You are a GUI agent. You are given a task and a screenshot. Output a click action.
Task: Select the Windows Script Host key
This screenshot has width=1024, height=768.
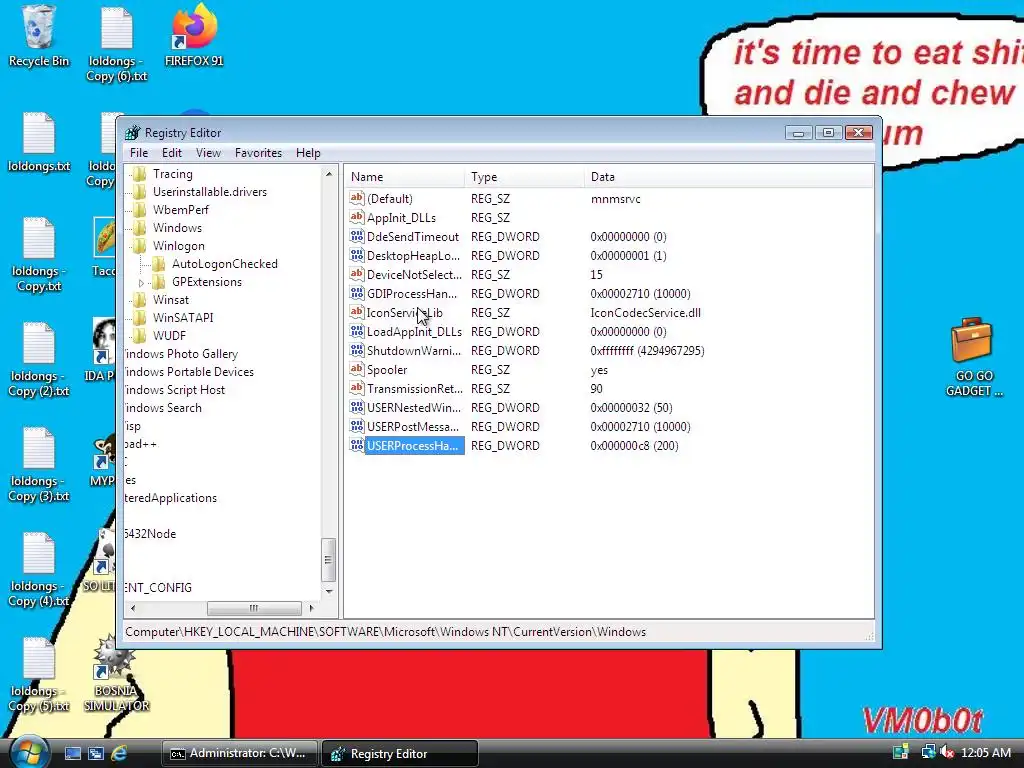(x=174, y=390)
